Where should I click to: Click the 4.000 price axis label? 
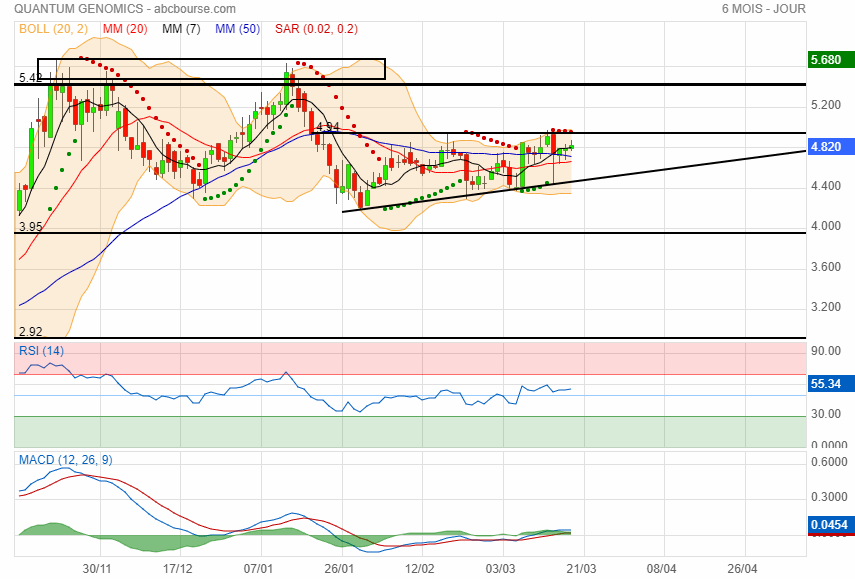(x=826, y=226)
